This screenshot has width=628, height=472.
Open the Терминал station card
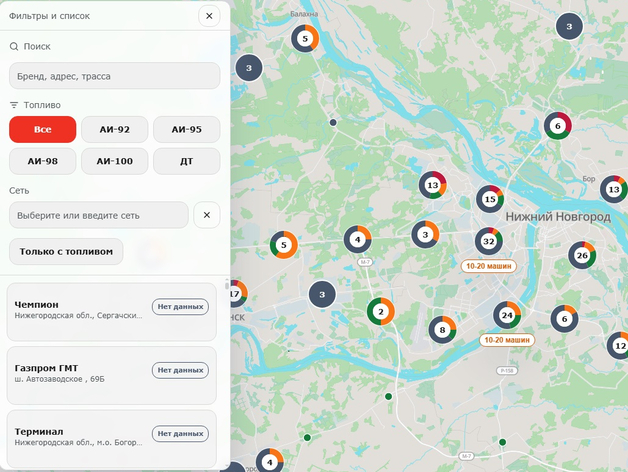112,439
